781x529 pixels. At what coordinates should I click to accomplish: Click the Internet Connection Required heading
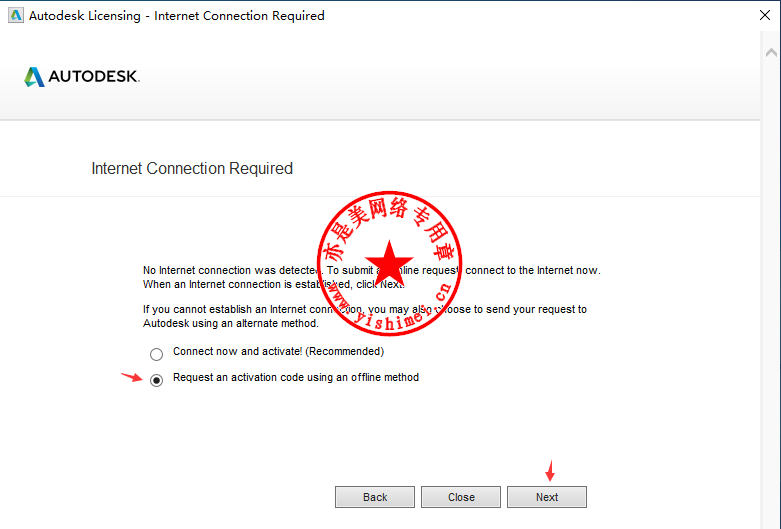click(x=192, y=168)
